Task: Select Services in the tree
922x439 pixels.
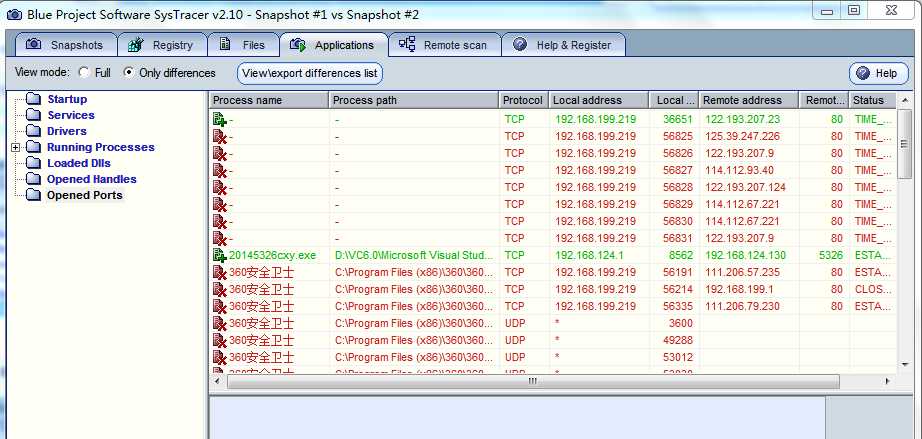Action: pos(71,115)
